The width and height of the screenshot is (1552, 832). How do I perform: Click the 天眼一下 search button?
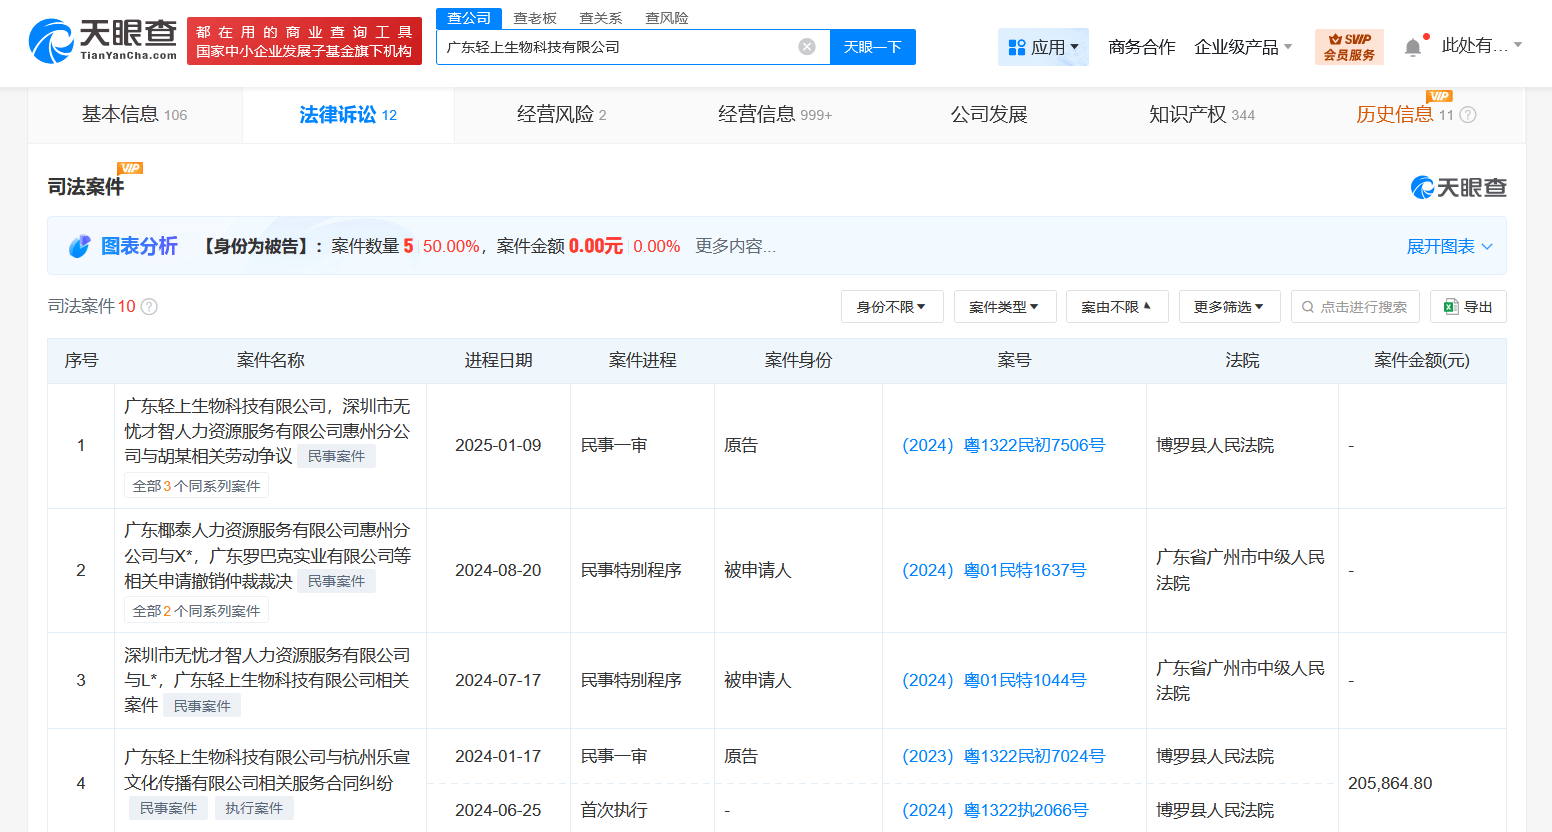click(x=872, y=46)
